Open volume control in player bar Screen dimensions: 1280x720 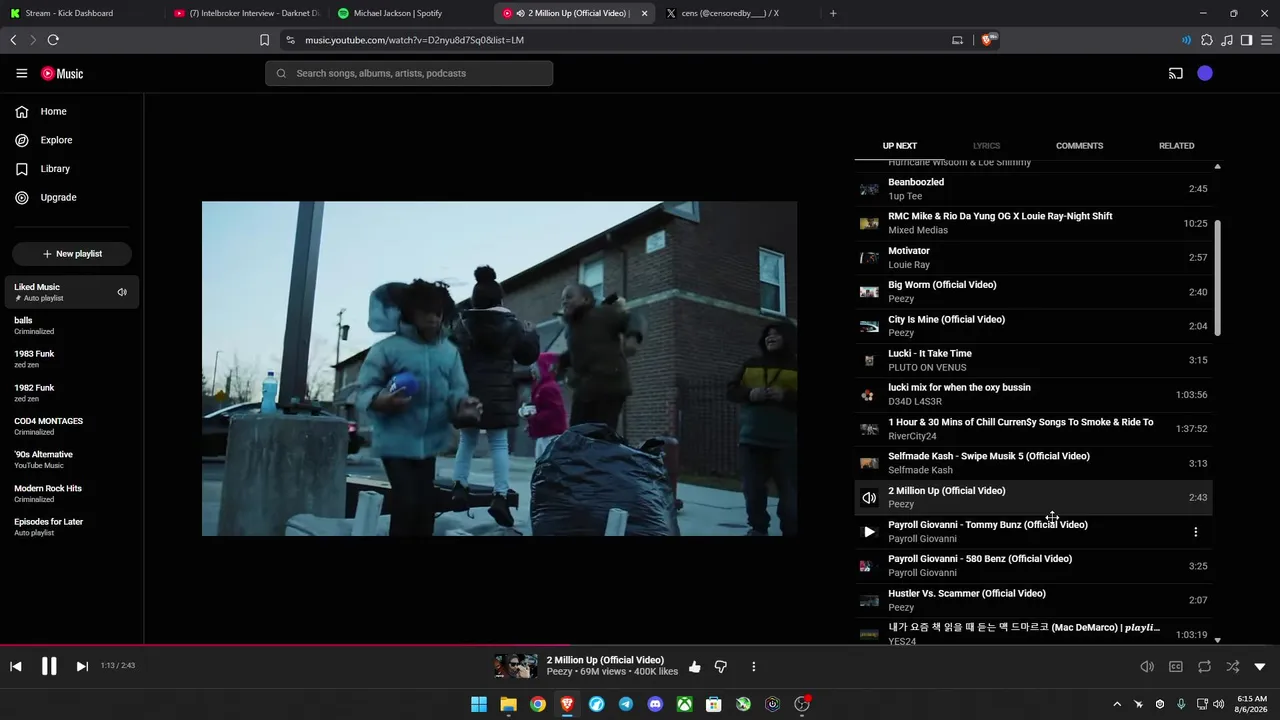click(x=1147, y=667)
